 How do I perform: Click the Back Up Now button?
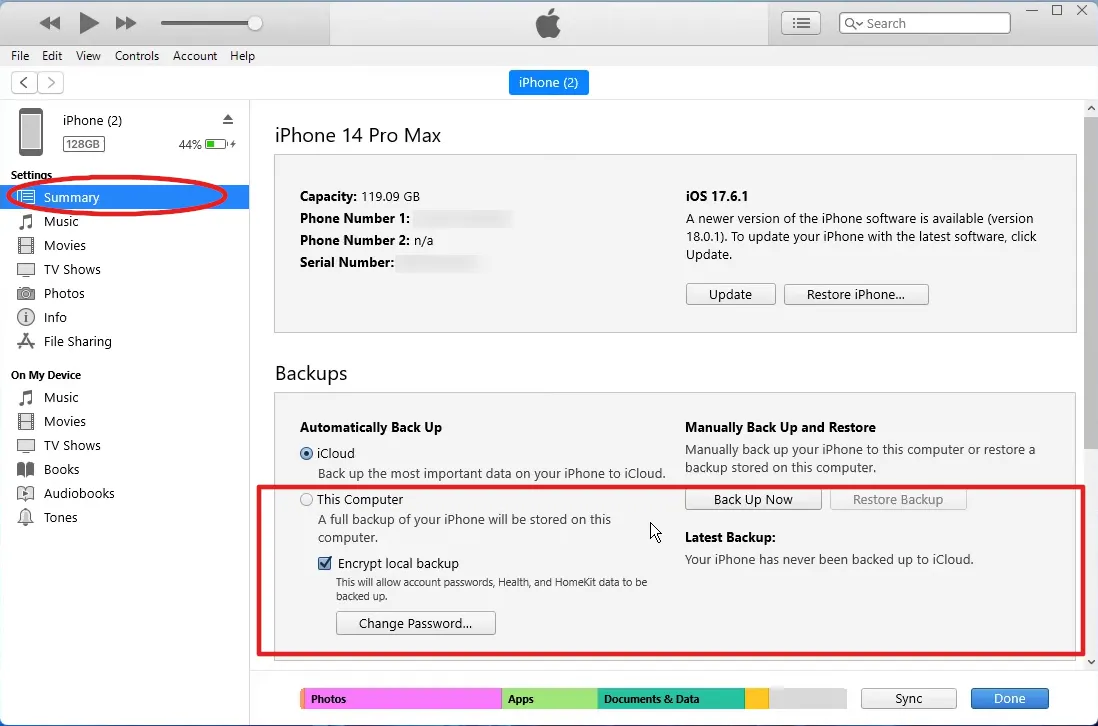pos(753,498)
